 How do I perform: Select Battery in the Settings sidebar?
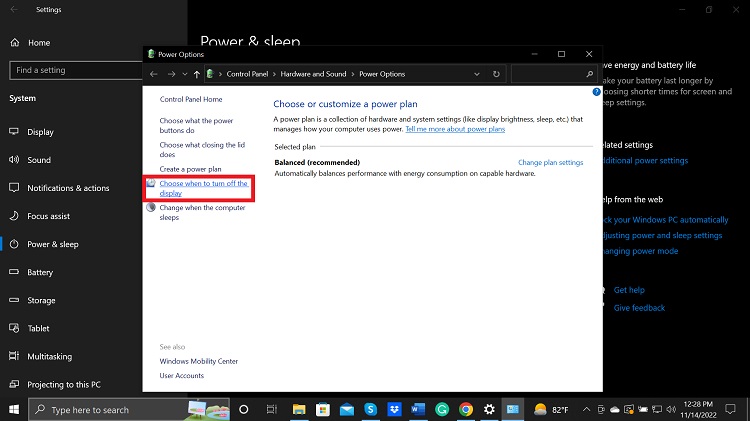[40, 272]
